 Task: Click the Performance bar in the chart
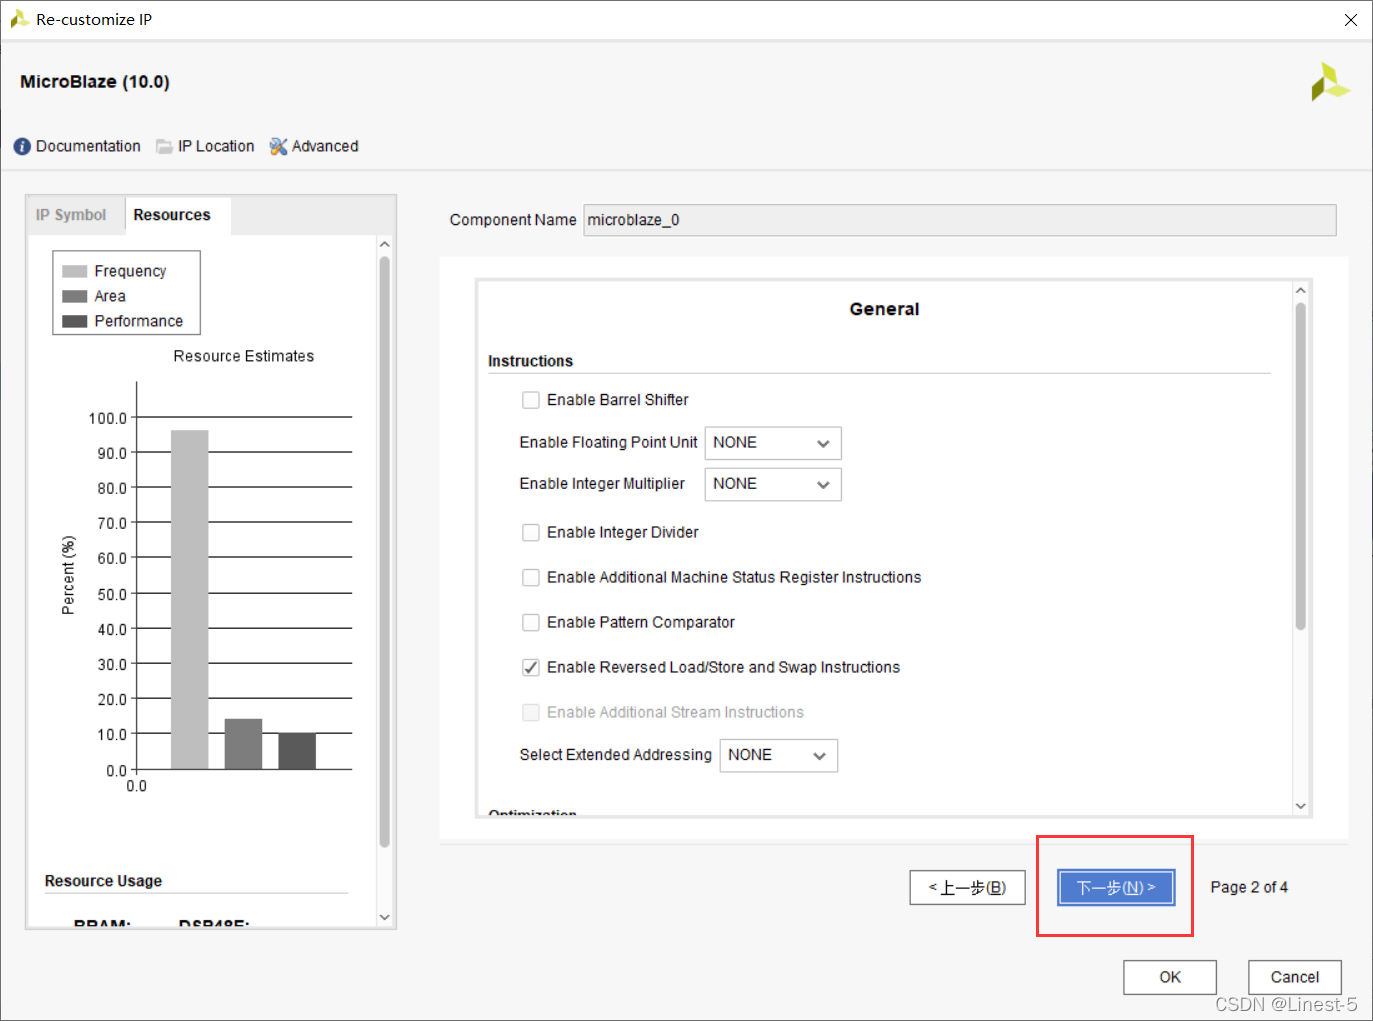[x=297, y=751]
